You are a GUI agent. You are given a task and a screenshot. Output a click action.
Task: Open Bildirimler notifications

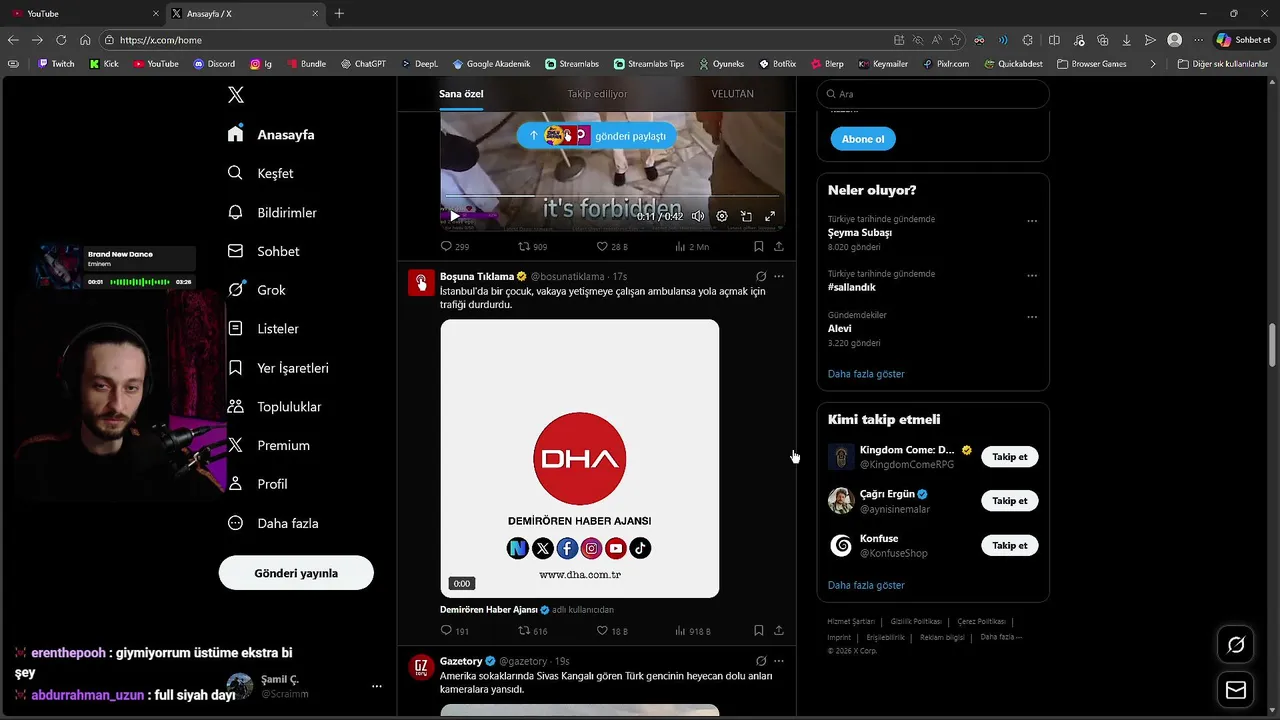(272, 212)
